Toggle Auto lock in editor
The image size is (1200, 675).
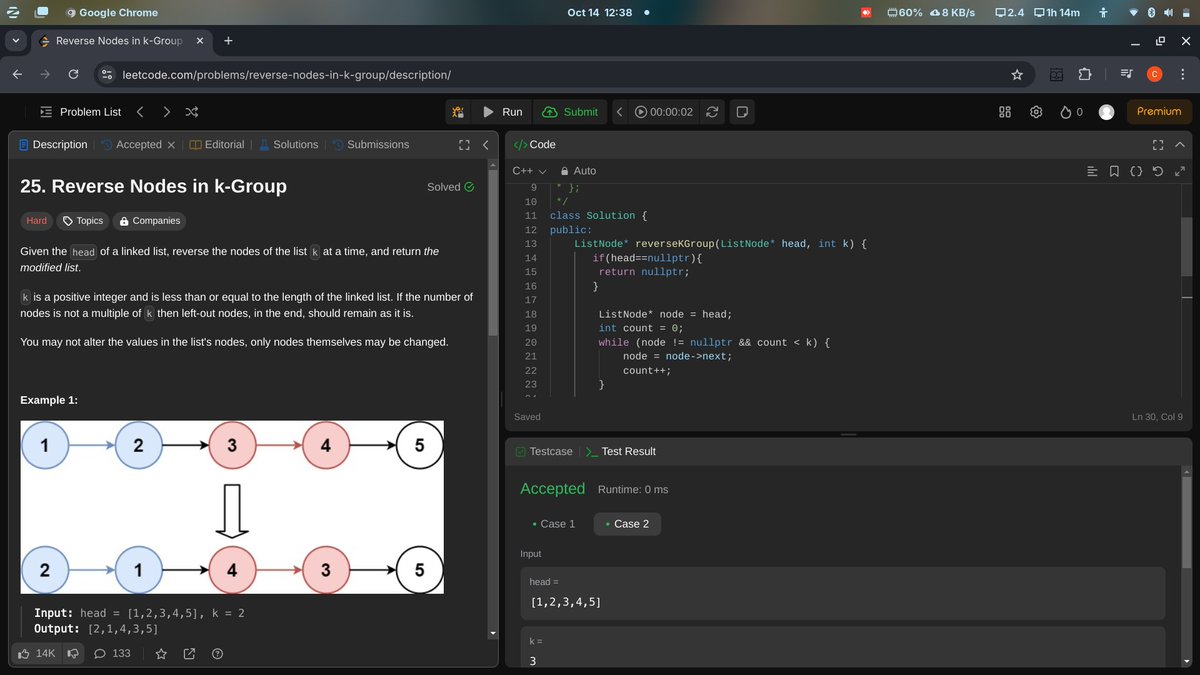click(579, 171)
